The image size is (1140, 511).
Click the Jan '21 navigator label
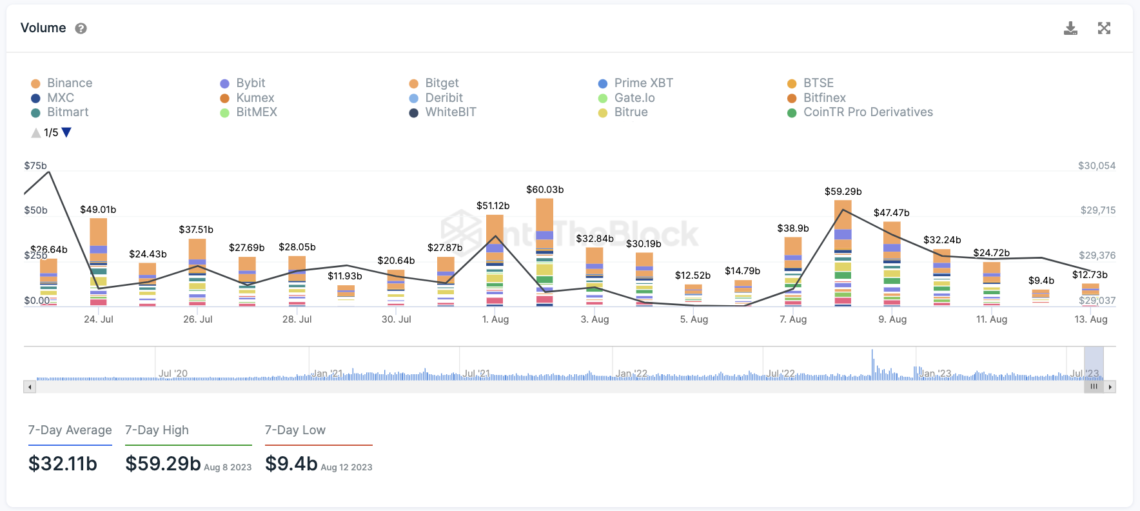(328, 374)
